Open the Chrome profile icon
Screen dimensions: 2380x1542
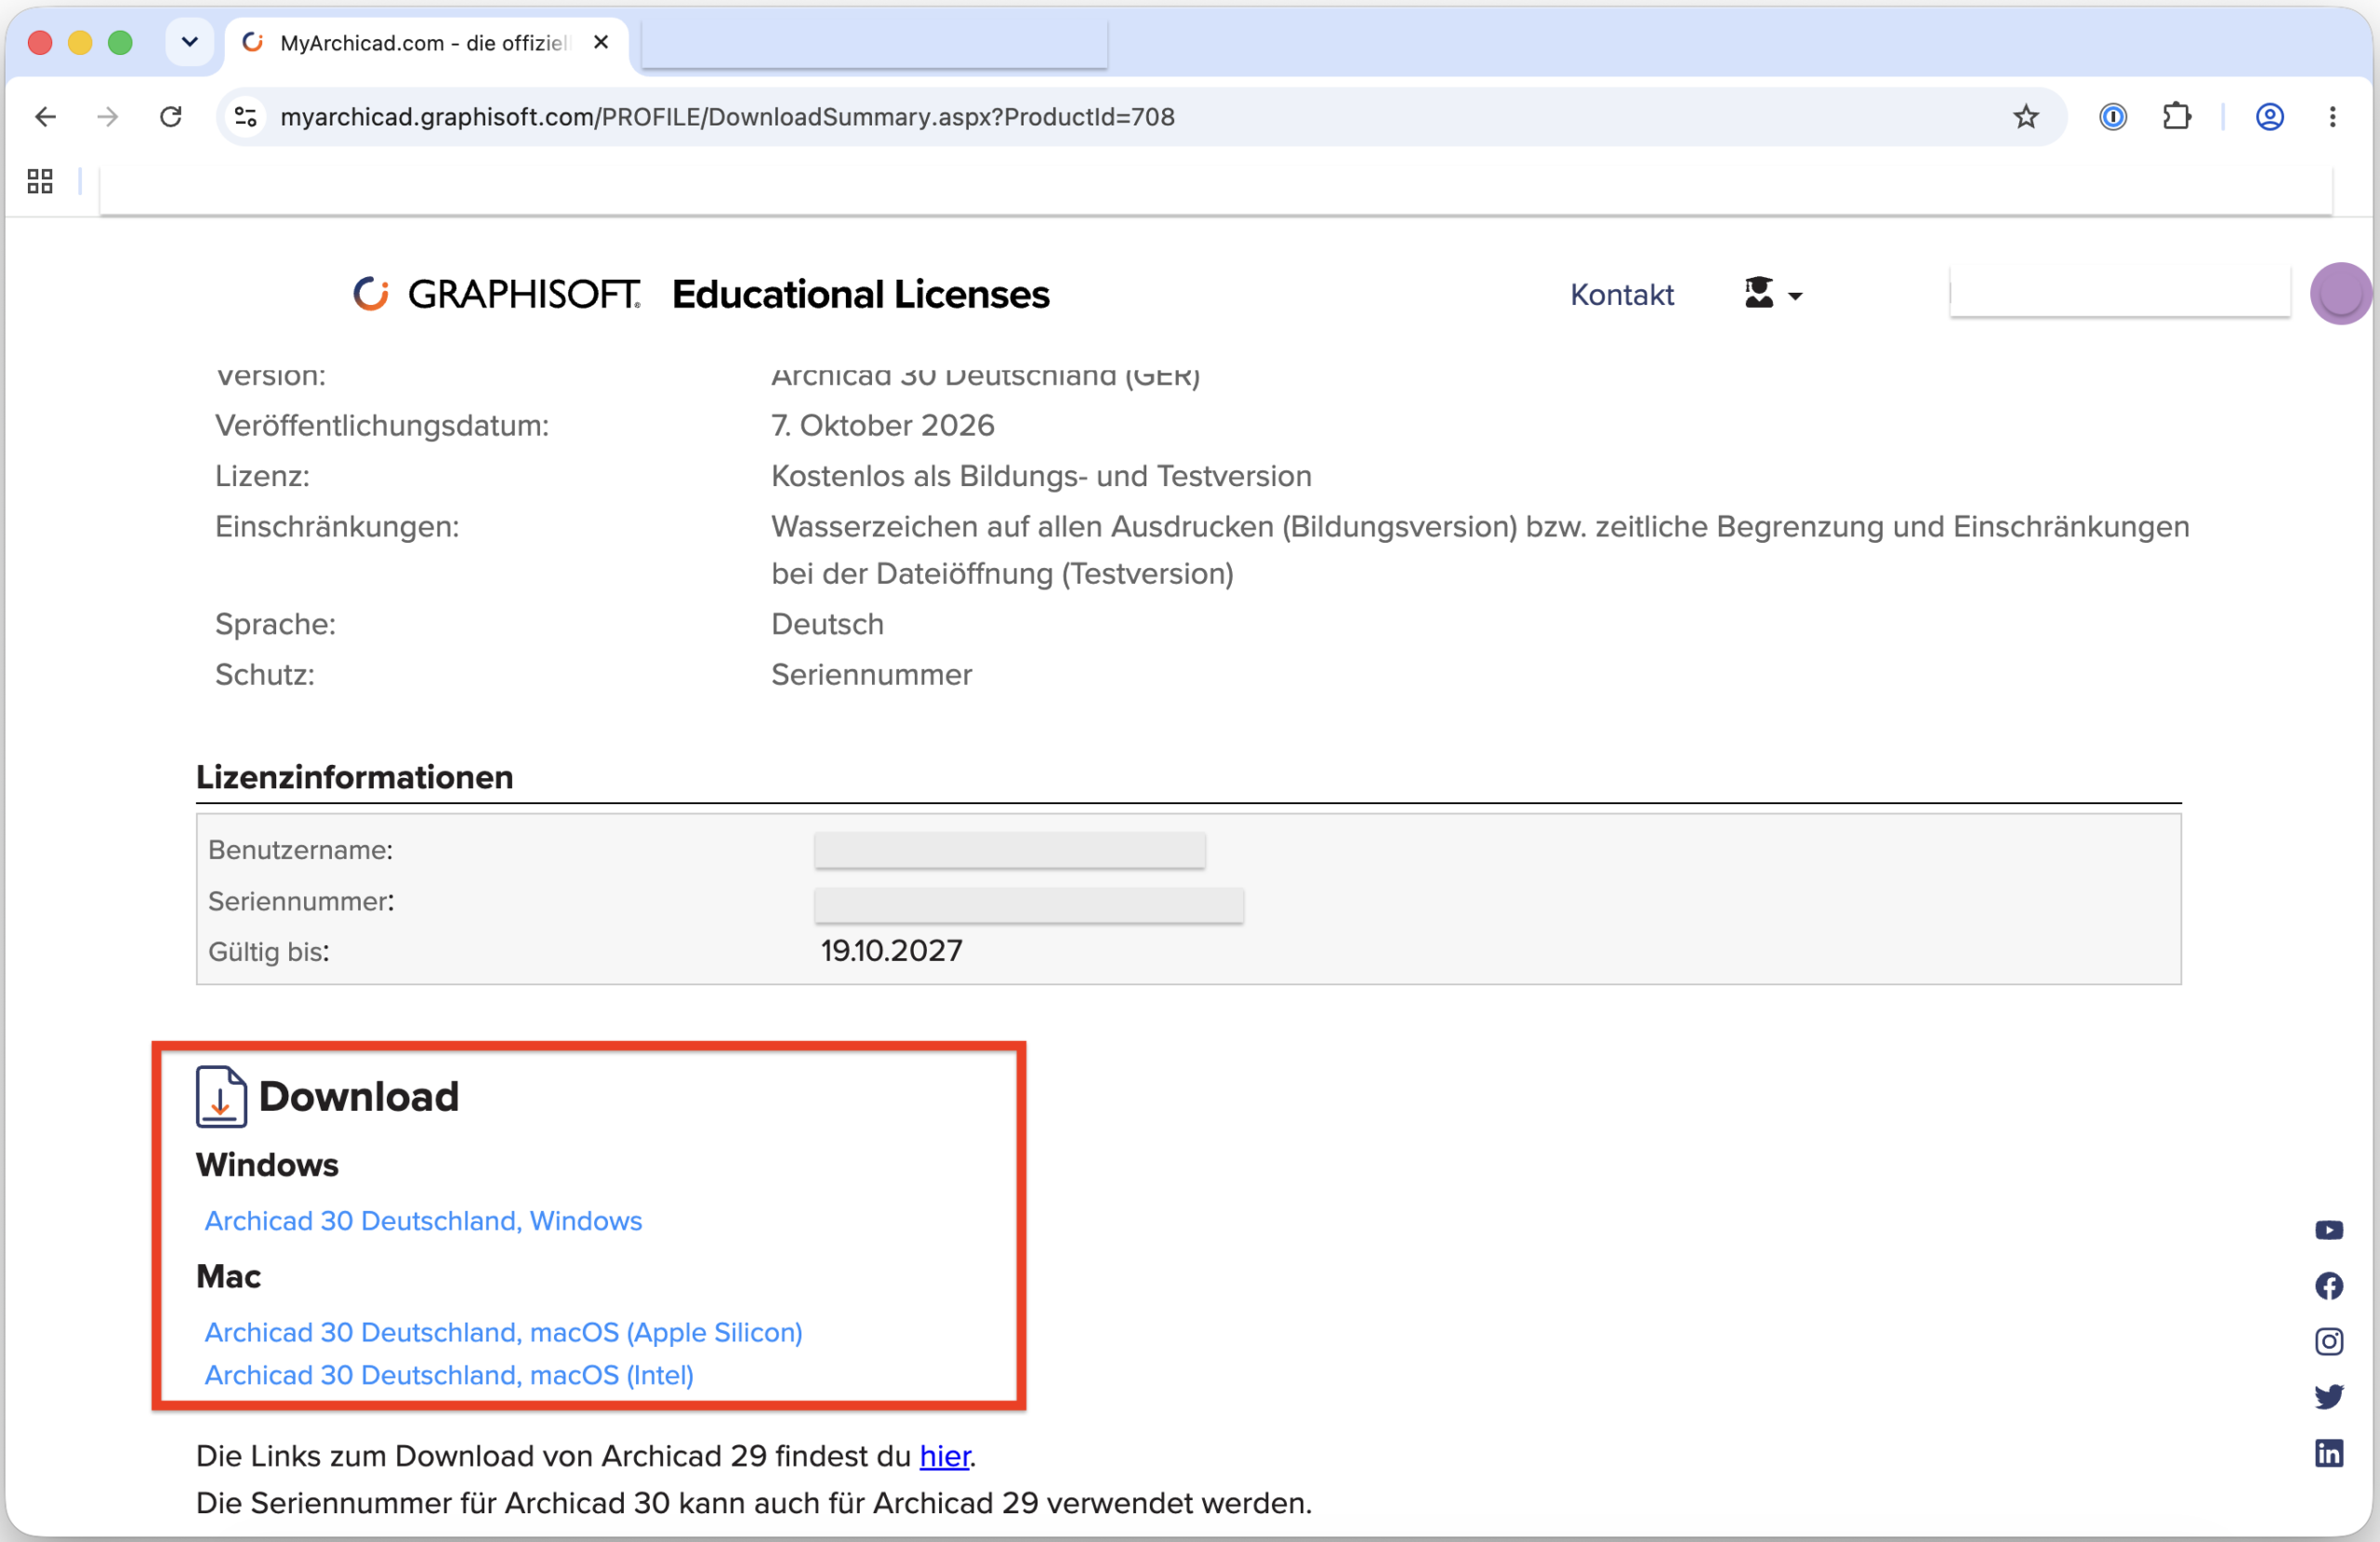coord(2269,117)
